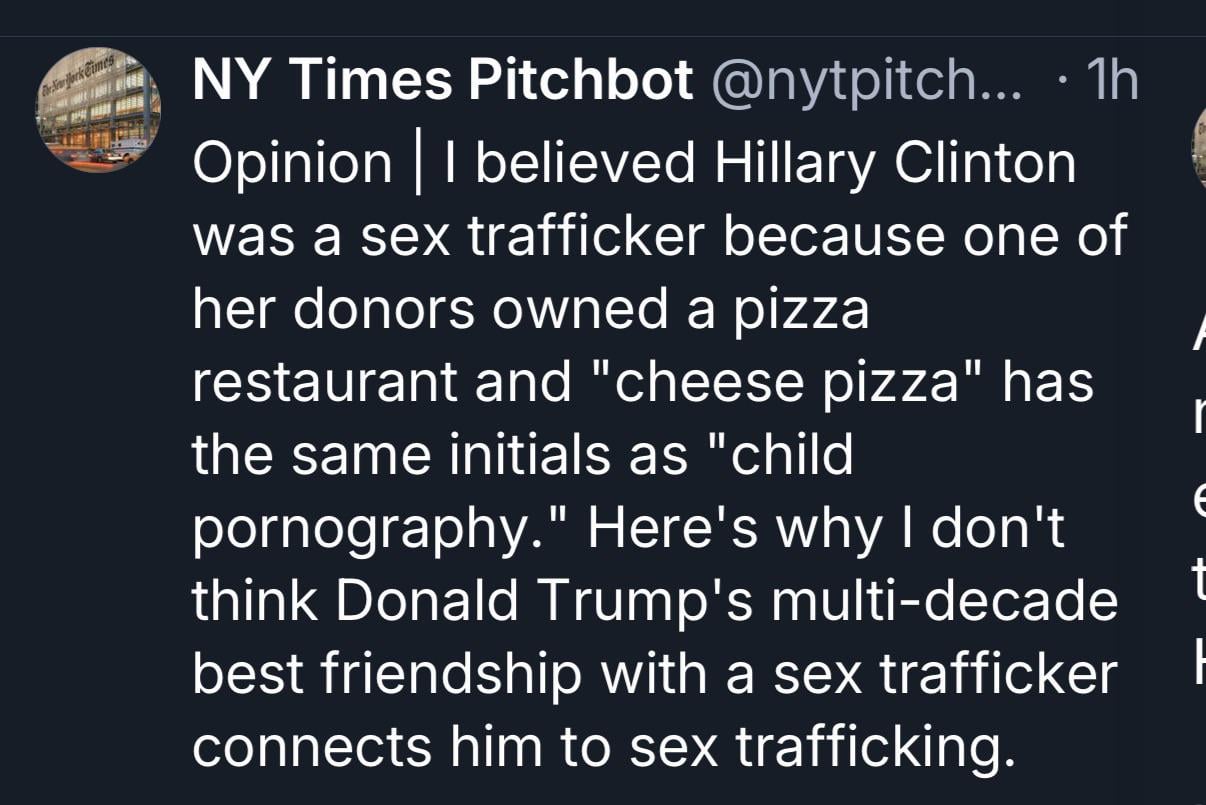Click the "NY Times Pitchbot" display name
The height and width of the screenshot is (805, 1206).
point(442,80)
